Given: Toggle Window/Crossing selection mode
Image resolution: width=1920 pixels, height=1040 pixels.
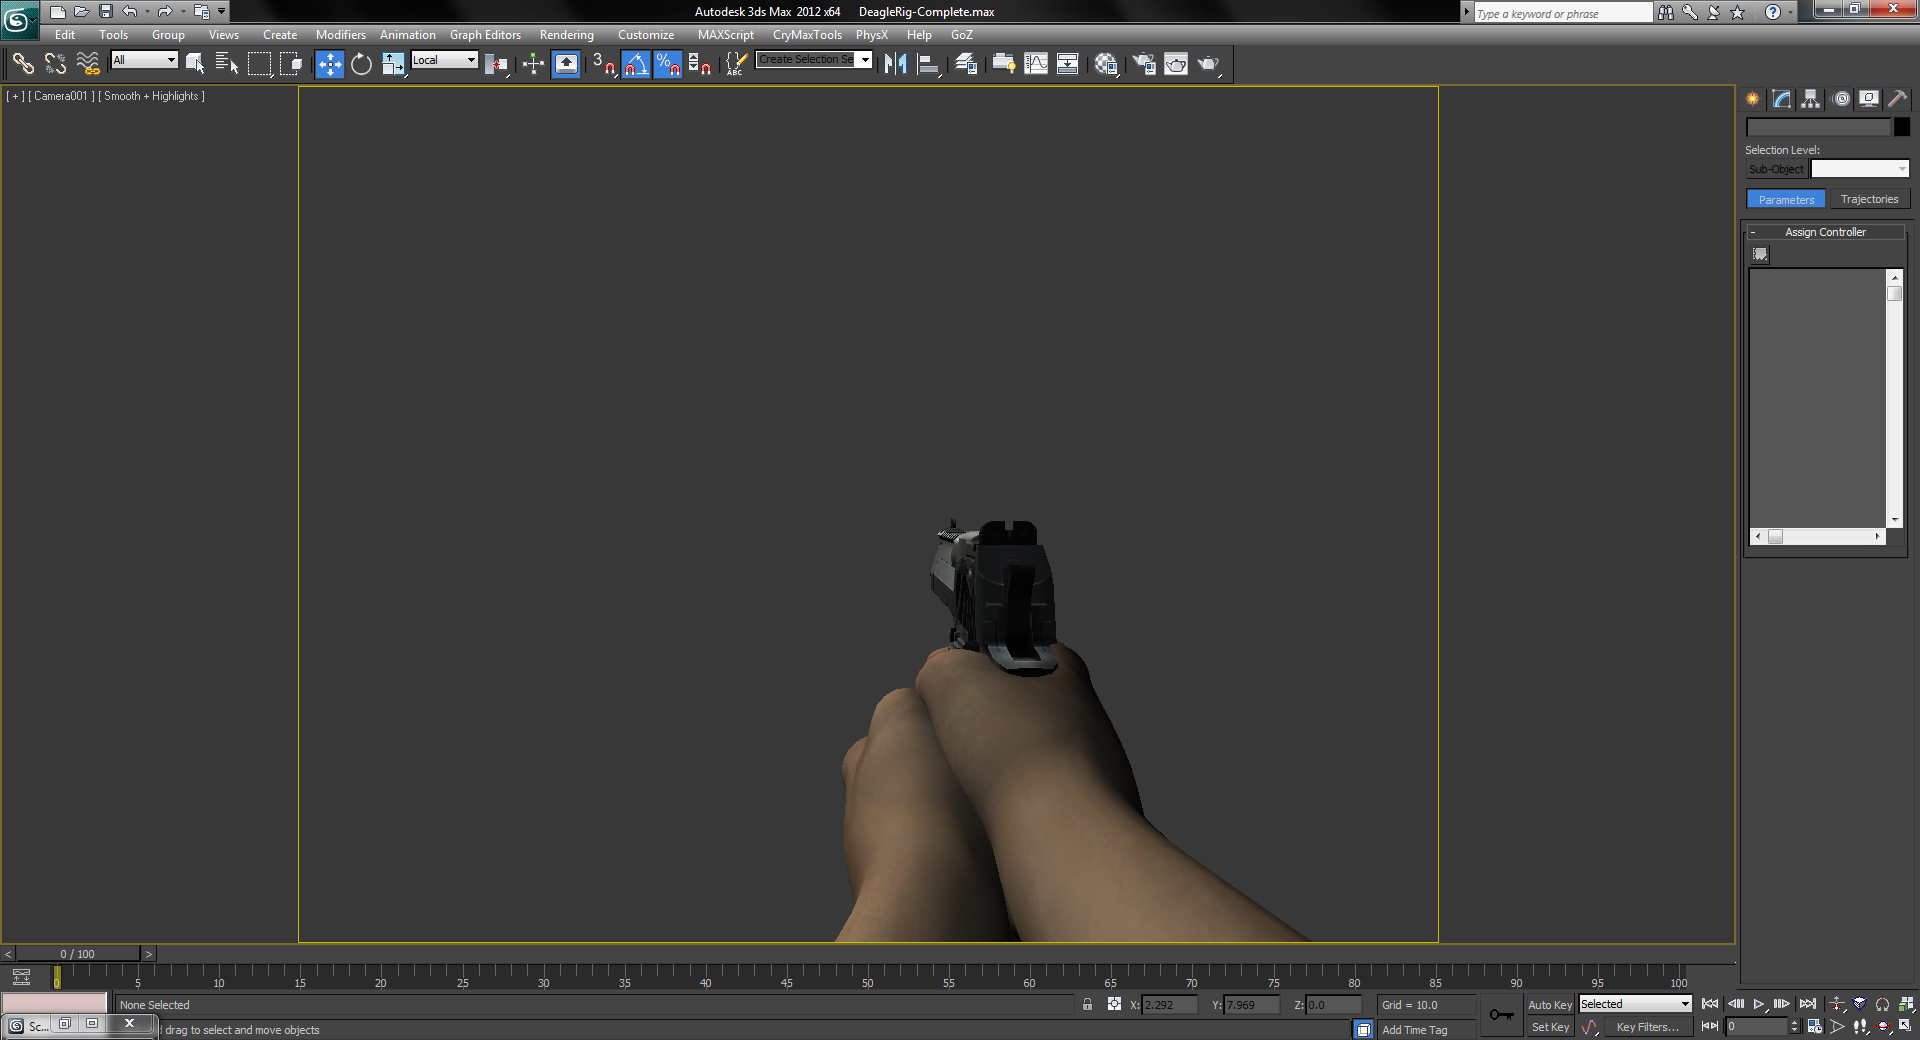Looking at the screenshot, I should point(292,64).
